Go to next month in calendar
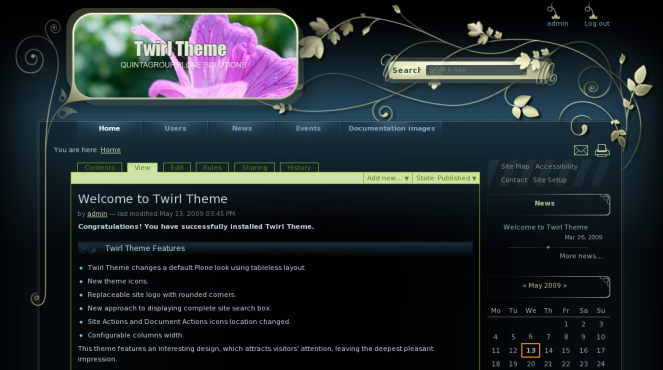Viewport: 663px width, 370px height. click(x=565, y=286)
